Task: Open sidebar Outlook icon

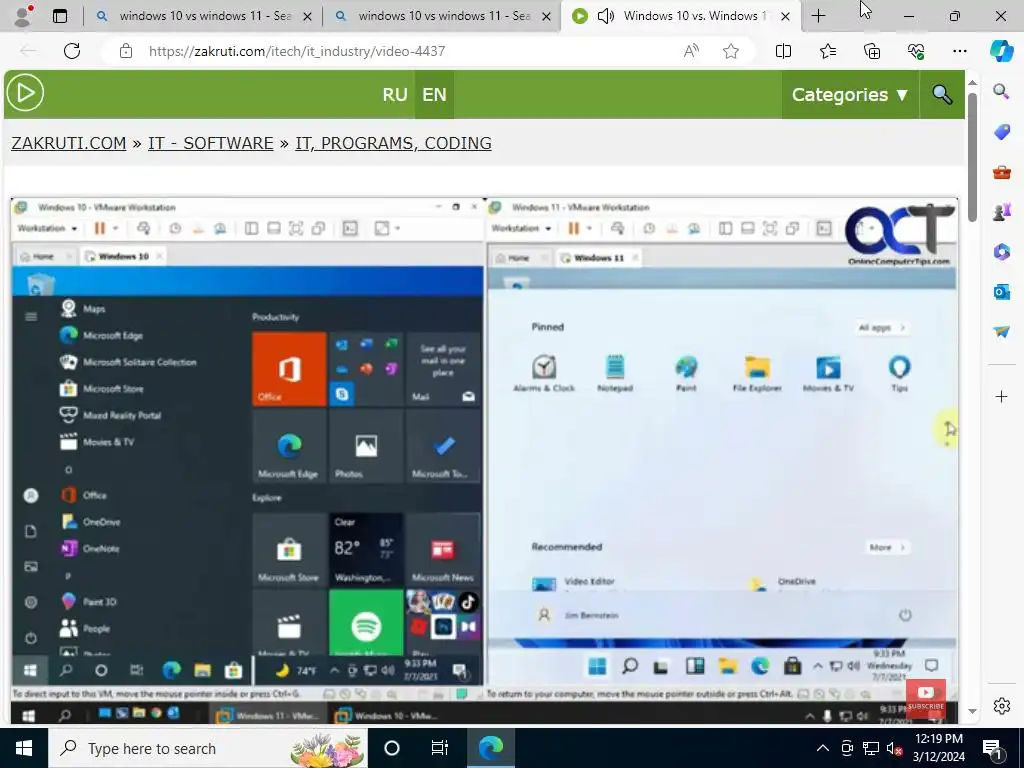Action: point(1001,292)
